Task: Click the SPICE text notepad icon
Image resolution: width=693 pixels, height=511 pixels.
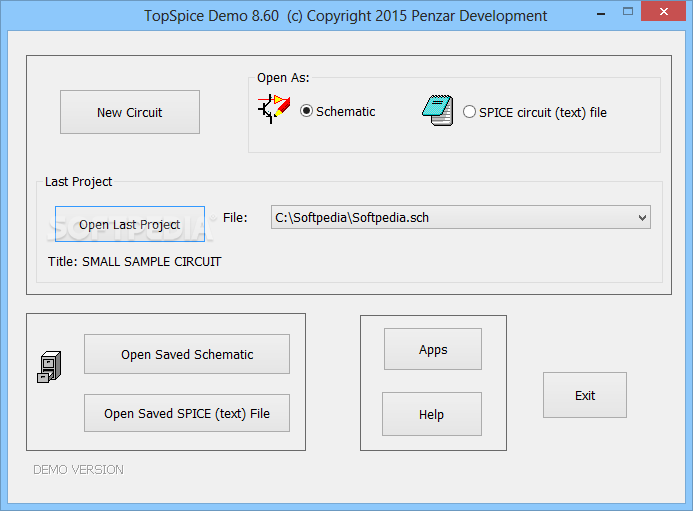Action: [x=438, y=111]
